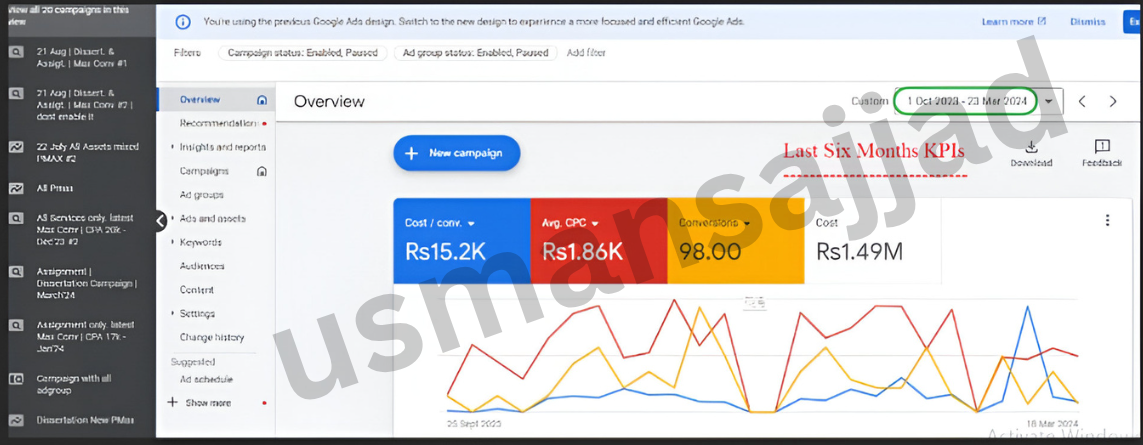Viewport: 1143px width, 445px height.
Task: Go to the next date range arrow
Action: pos(1112,101)
